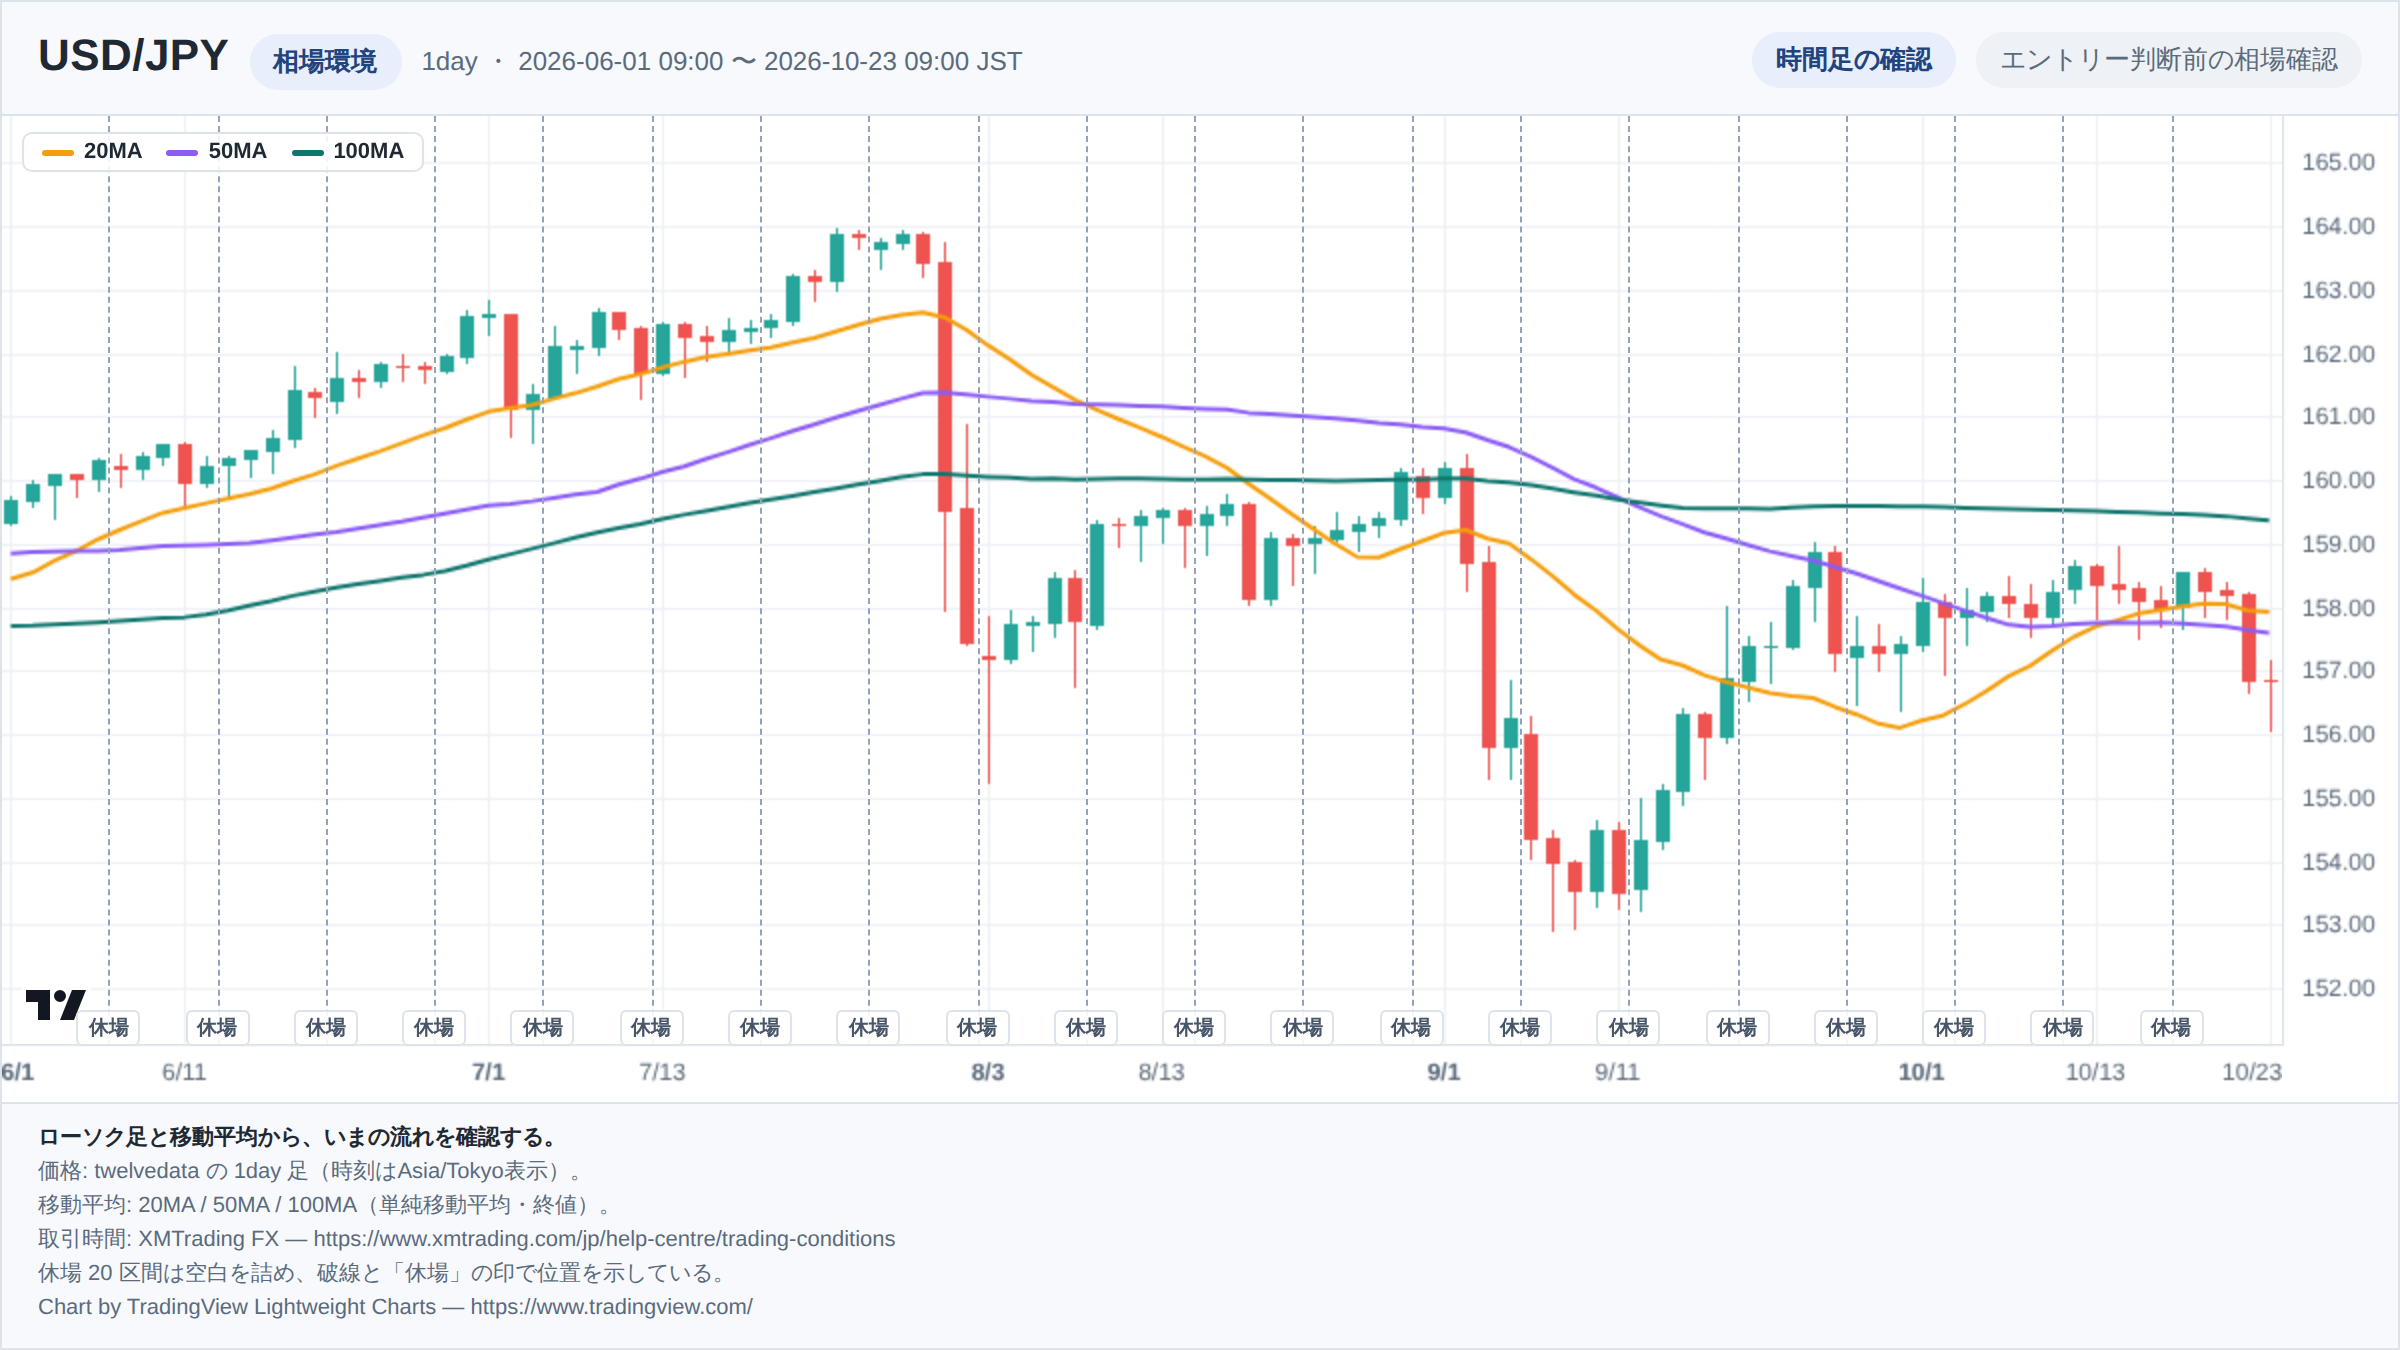Select the 100MA legend label
Screen dimensions: 2400x1350
[x=369, y=151]
